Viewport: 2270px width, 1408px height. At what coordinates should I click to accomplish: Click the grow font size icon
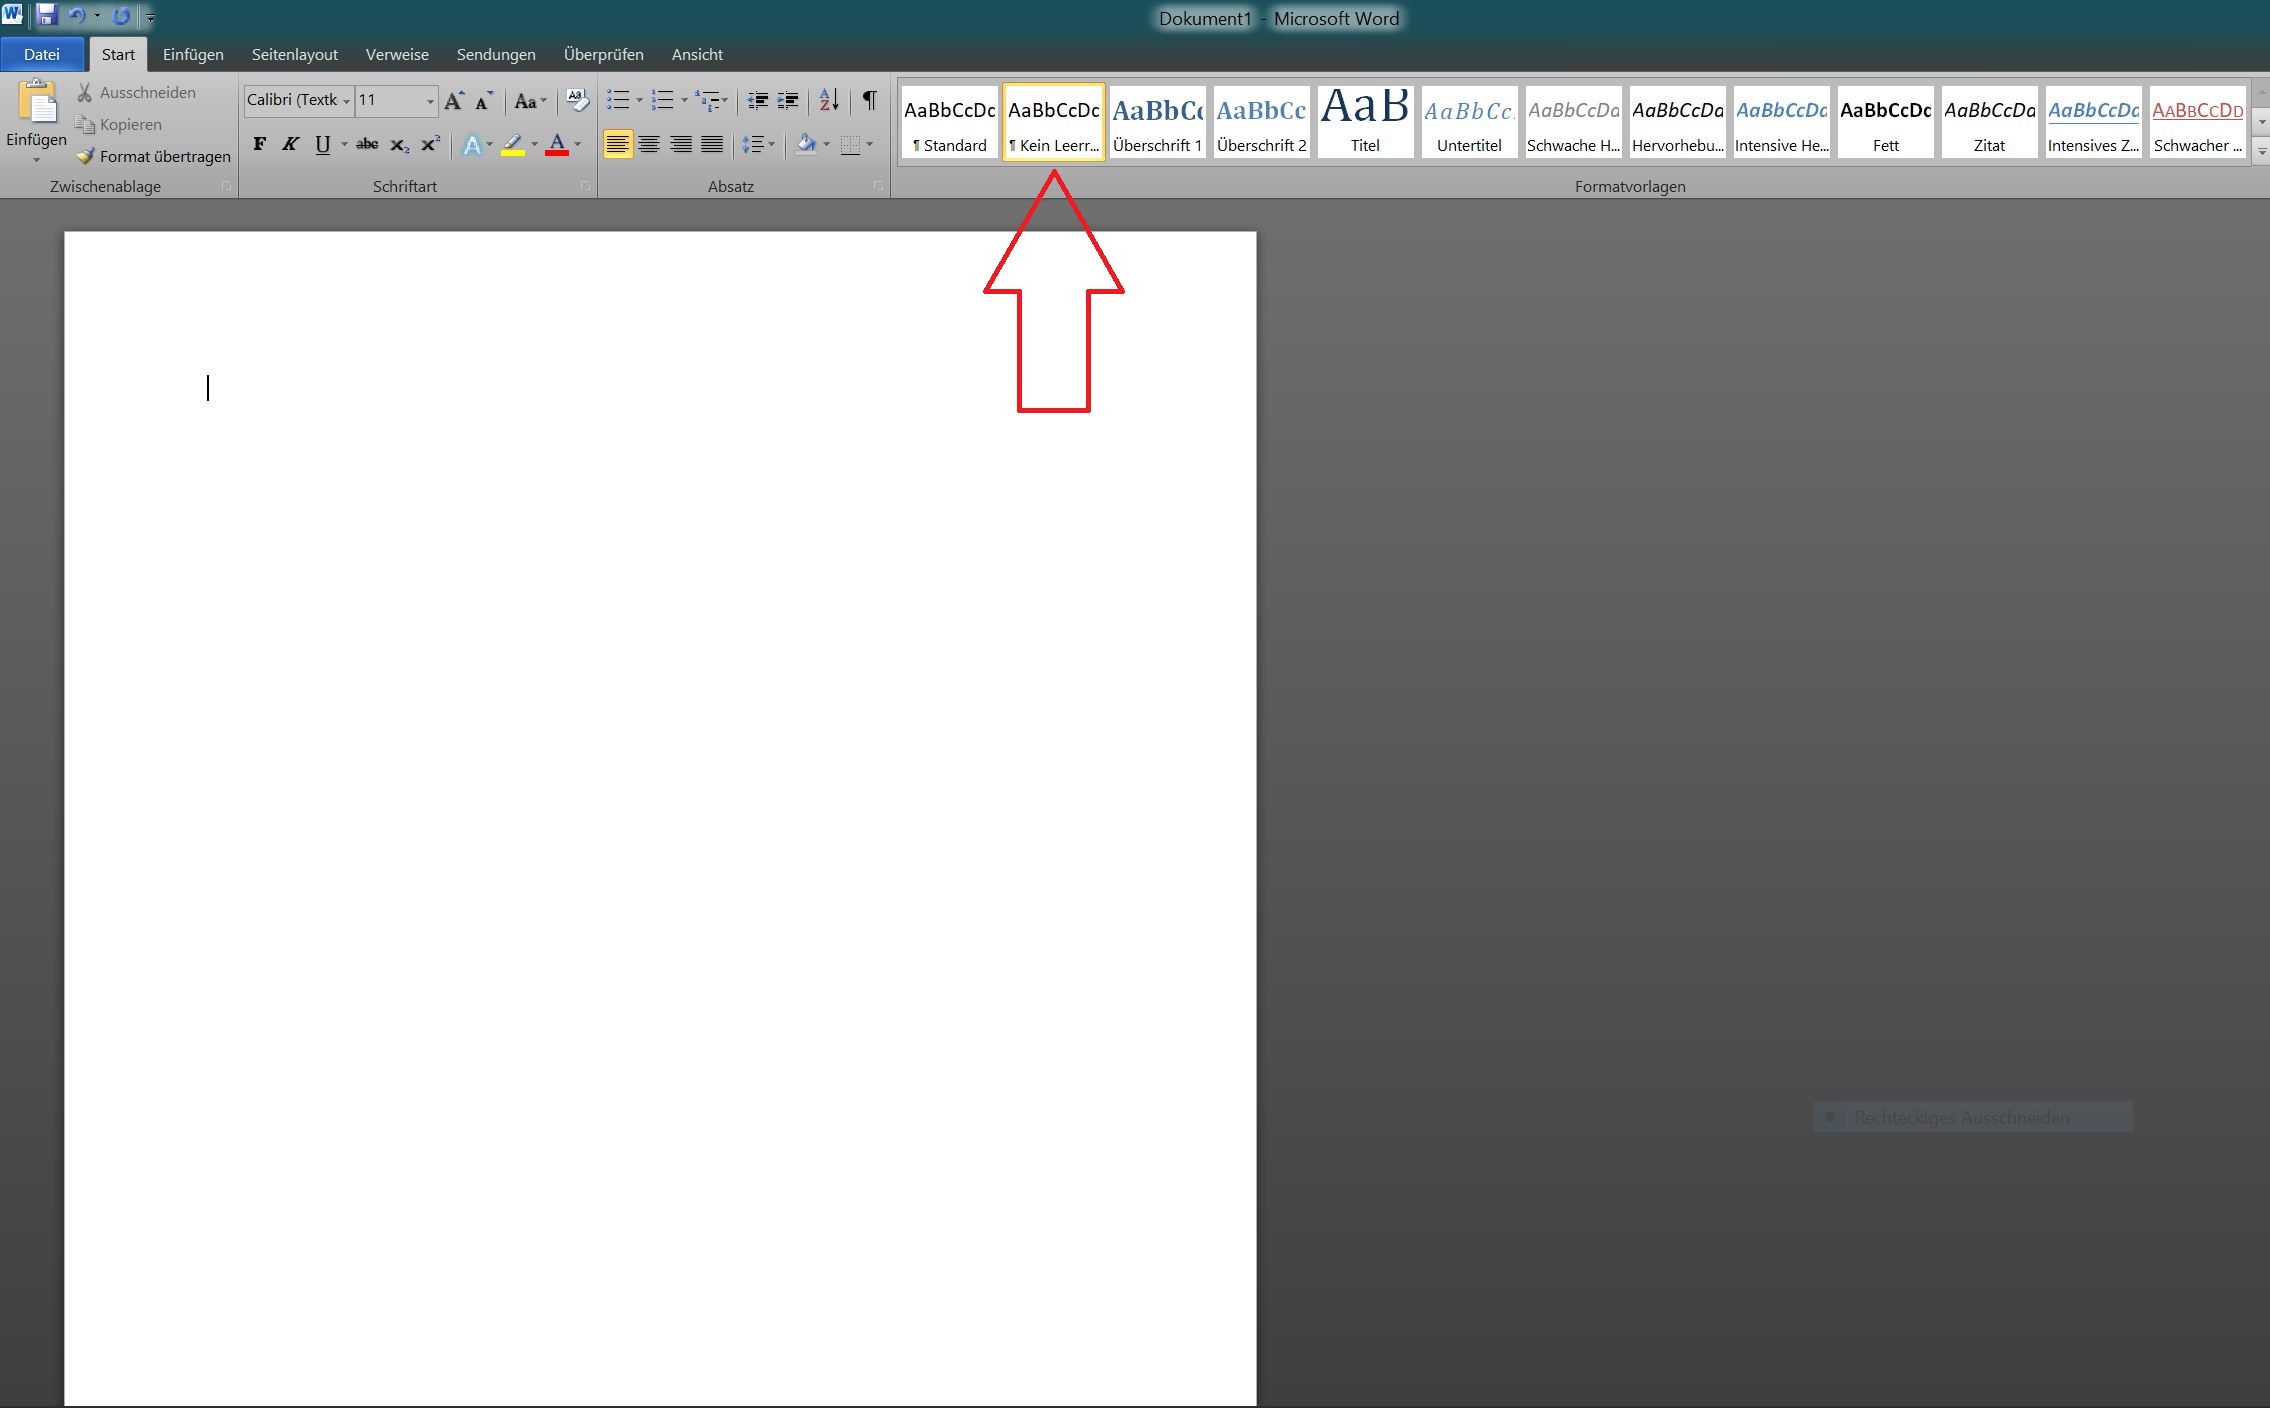(454, 100)
